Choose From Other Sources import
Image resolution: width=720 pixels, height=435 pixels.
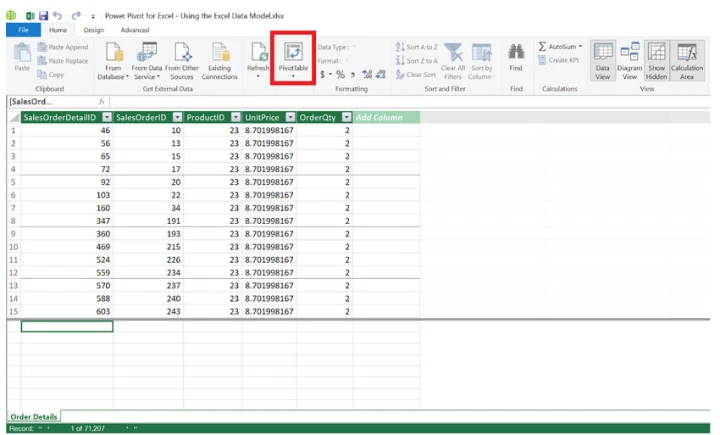click(x=182, y=61)
